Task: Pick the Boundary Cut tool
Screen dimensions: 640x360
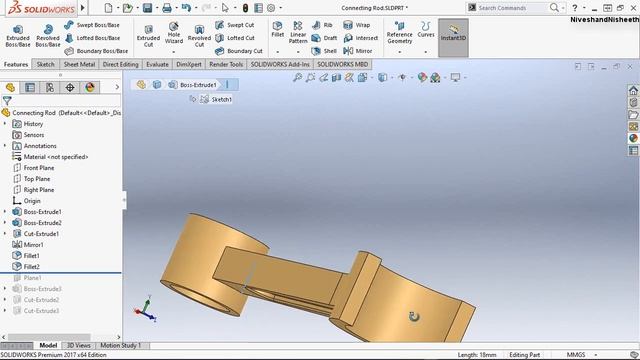Action: pos(239,51)
